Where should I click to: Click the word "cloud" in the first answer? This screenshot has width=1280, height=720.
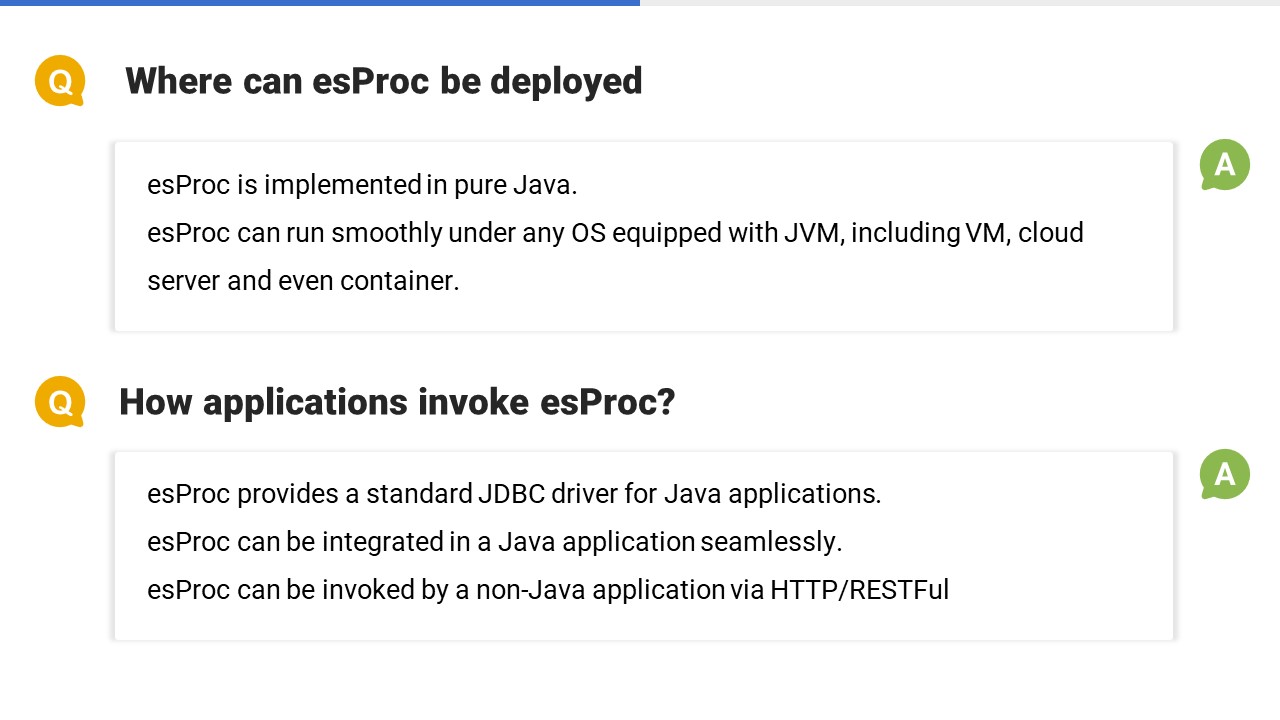pyautogui.click(x=1051, y=233)
